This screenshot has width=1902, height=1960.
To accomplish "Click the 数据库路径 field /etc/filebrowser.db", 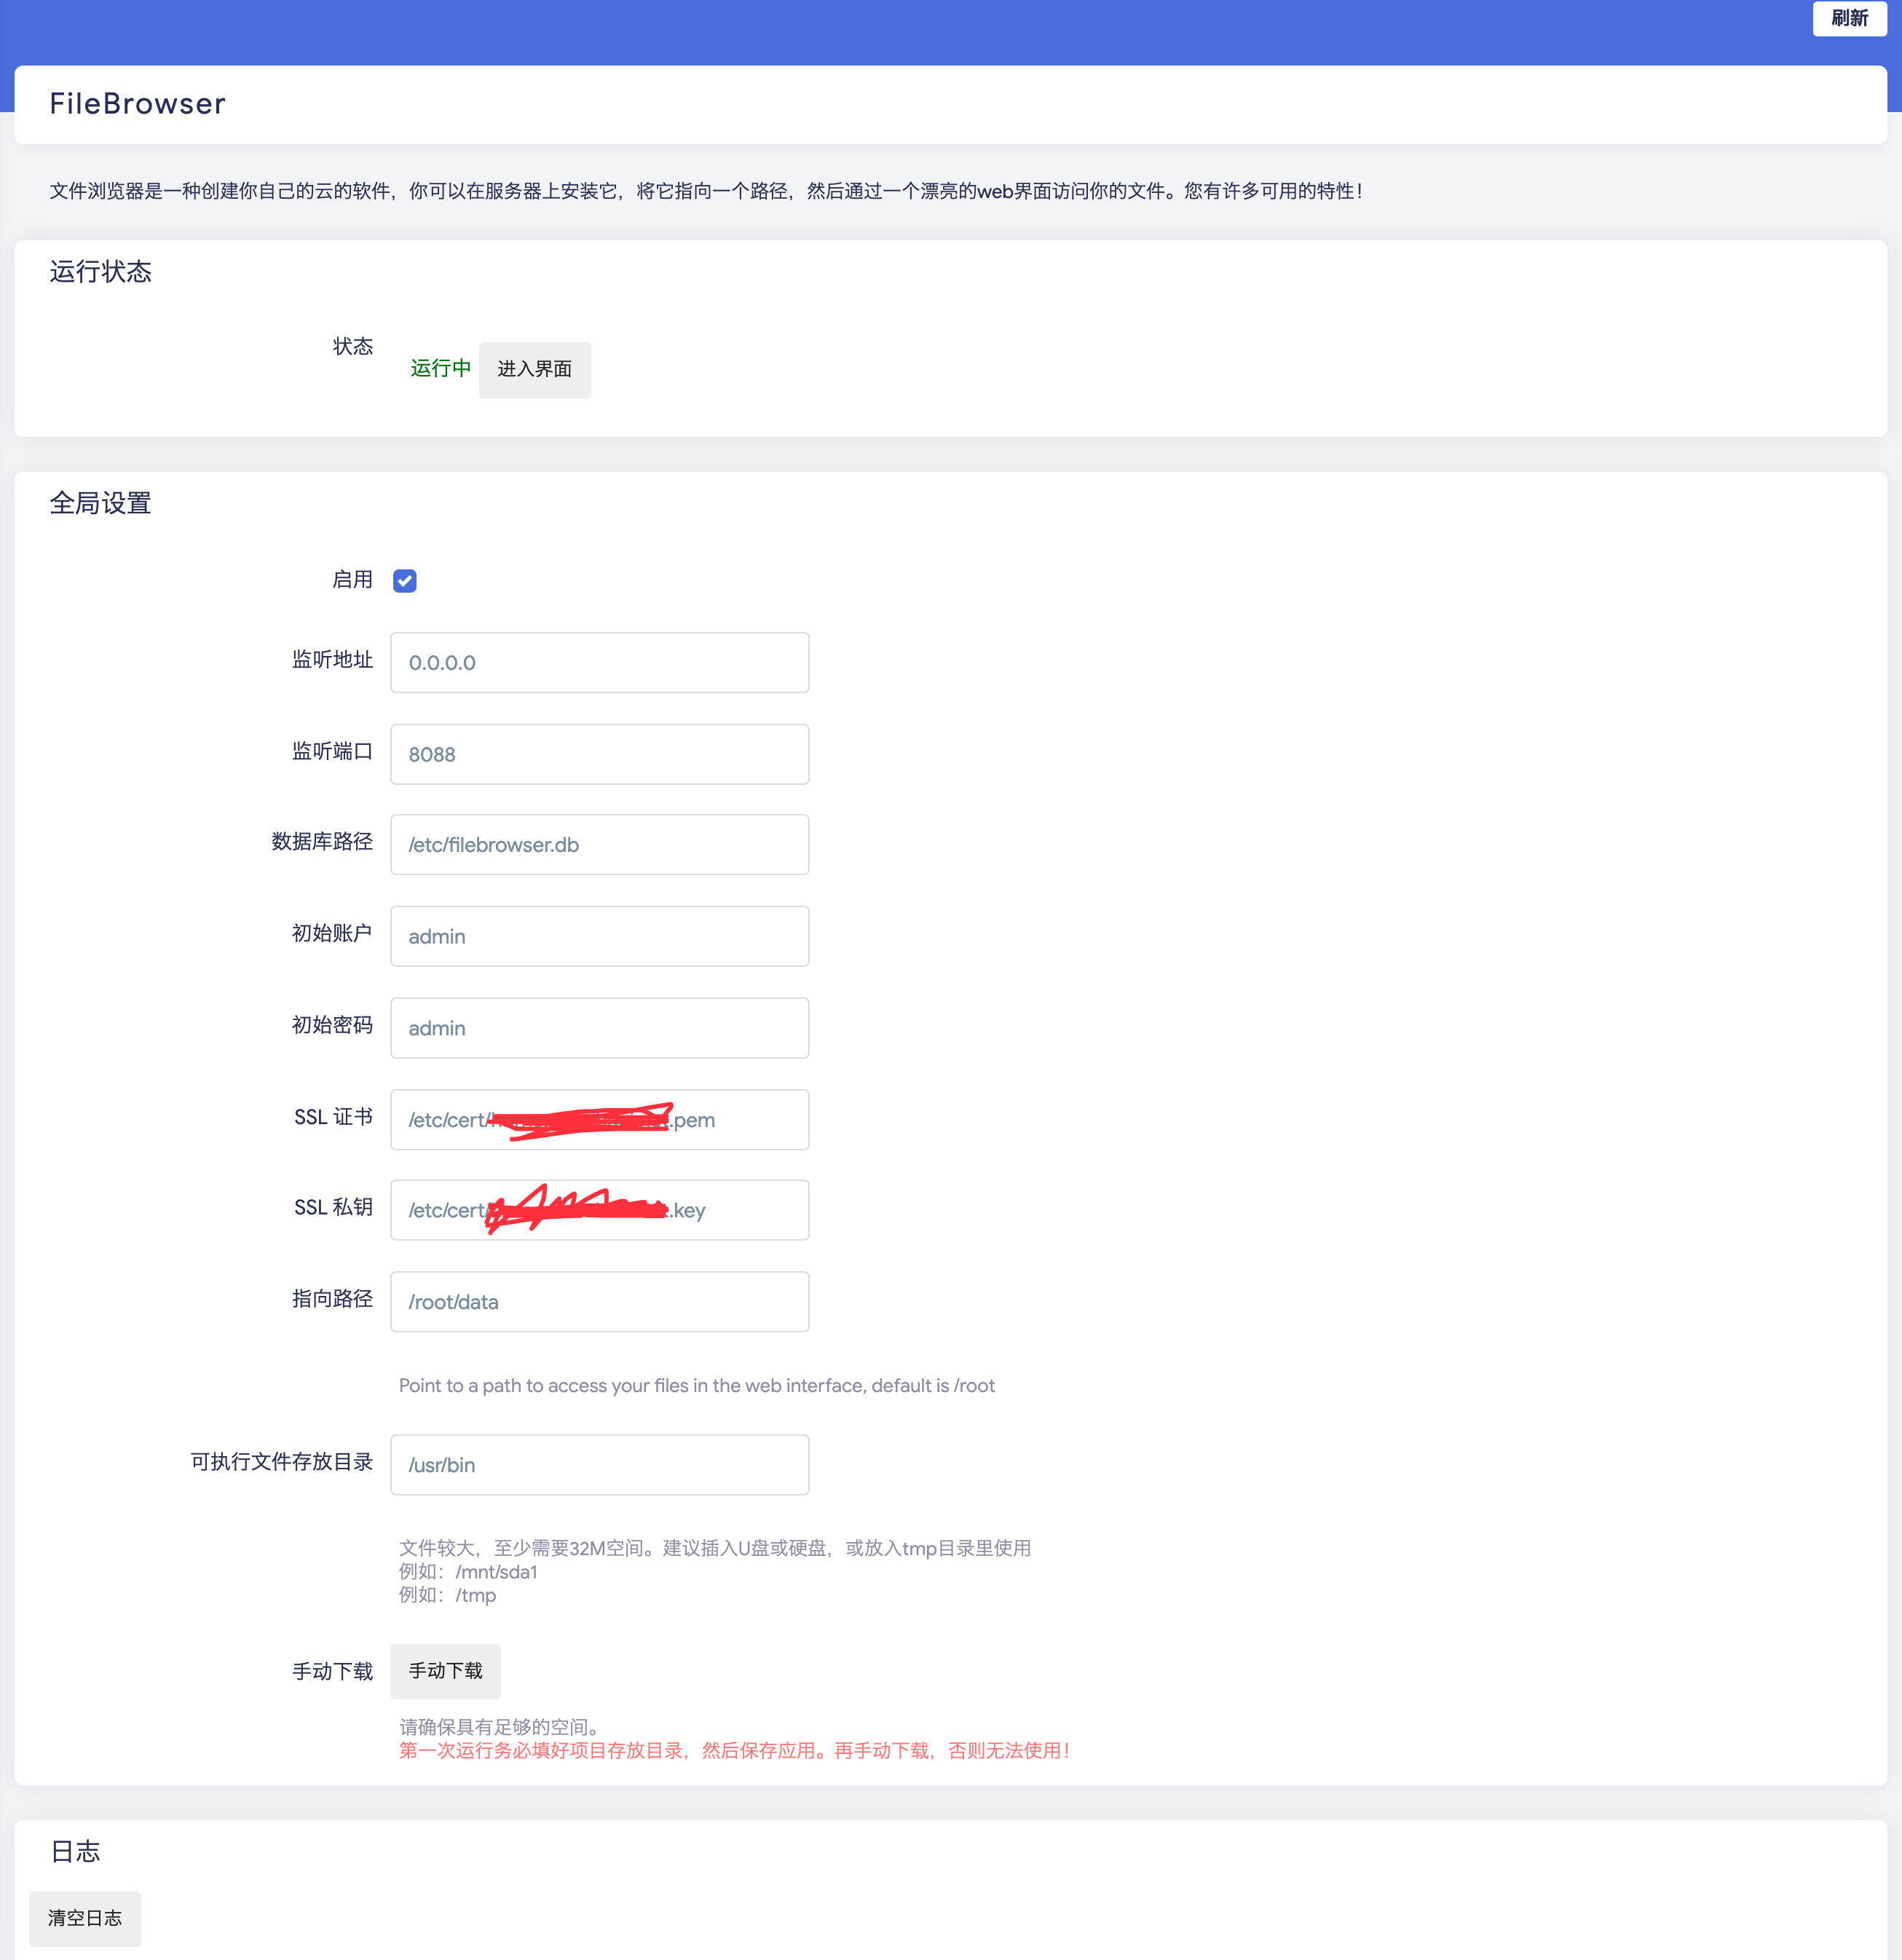I will (x=599, y=845).
